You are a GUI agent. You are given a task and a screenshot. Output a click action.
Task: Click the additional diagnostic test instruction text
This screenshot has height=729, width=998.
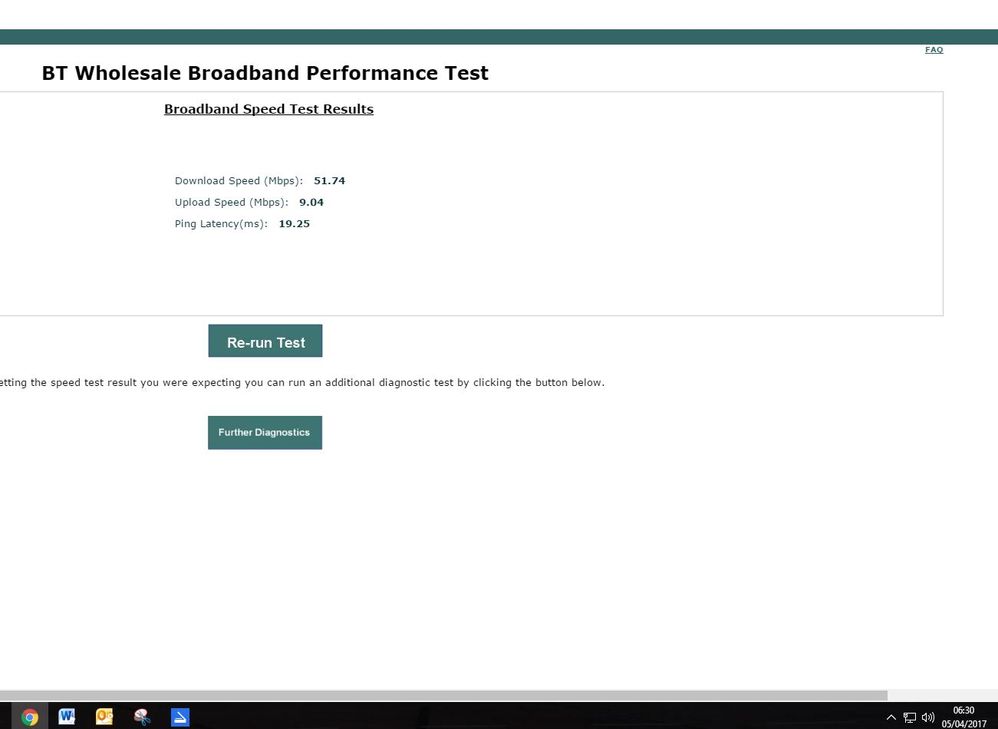point(302,383)
